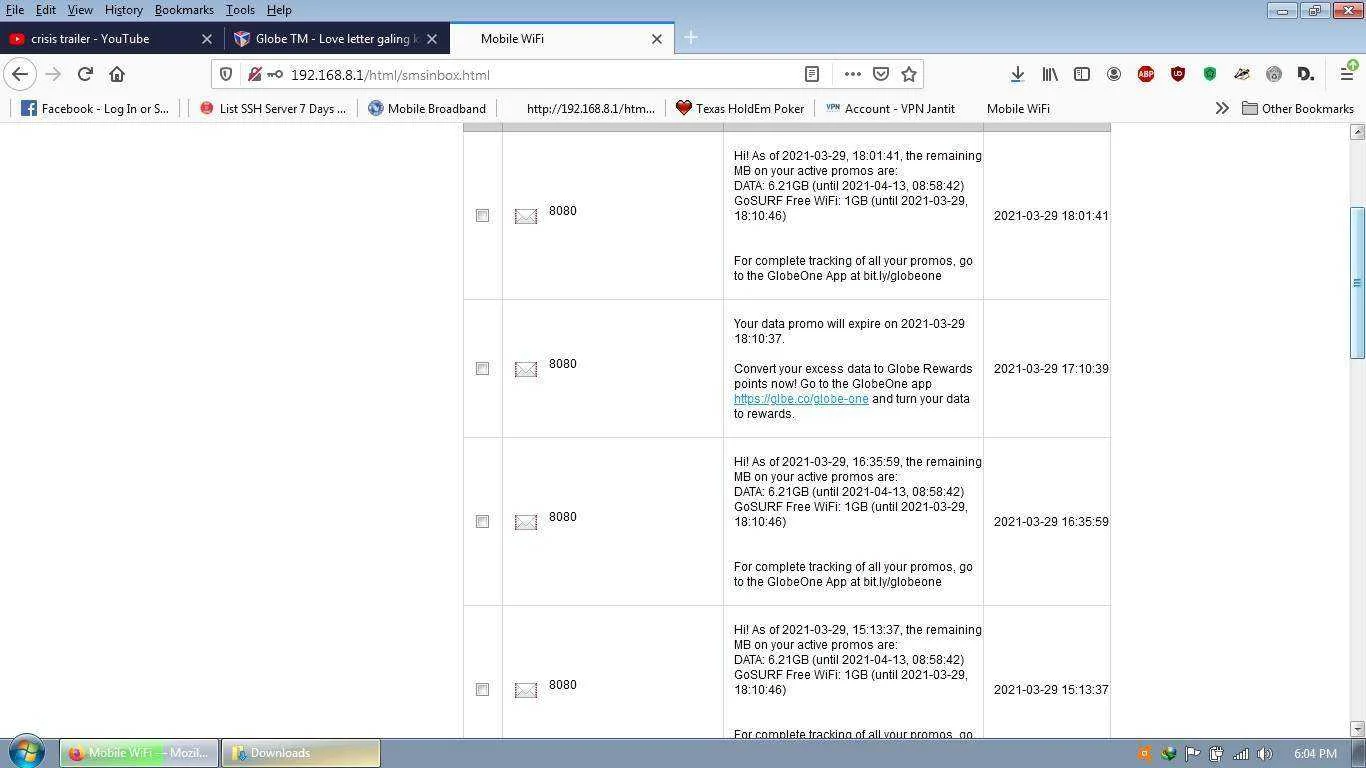Screen dimensions: 1366x768
Task: Close the Mobile WiFi tab
Action: pyautogui.click(x=657, y=39)
